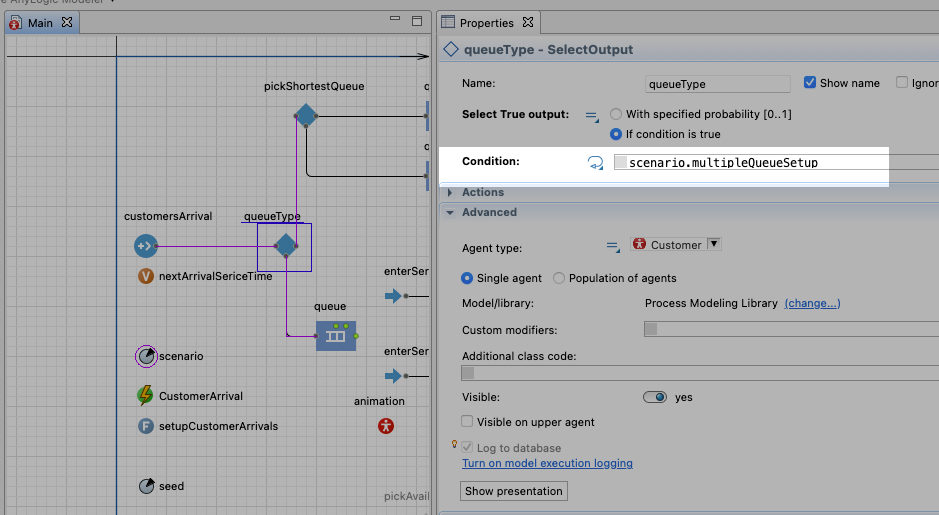This screenshot has width=939, height=515.
Task: Click the SelectOutput diamond icon in Properties header
Action: click(x=450, y=49)
